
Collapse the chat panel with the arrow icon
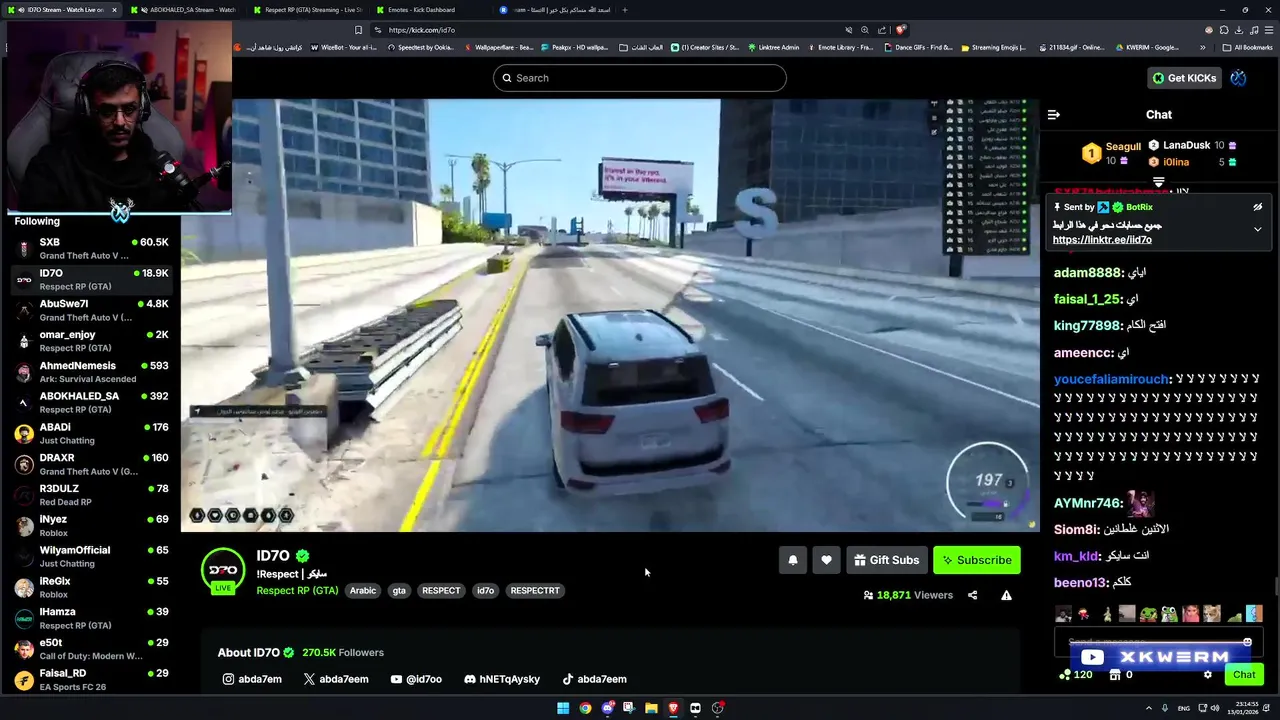pyautogui.click(x=1053, y=115)
